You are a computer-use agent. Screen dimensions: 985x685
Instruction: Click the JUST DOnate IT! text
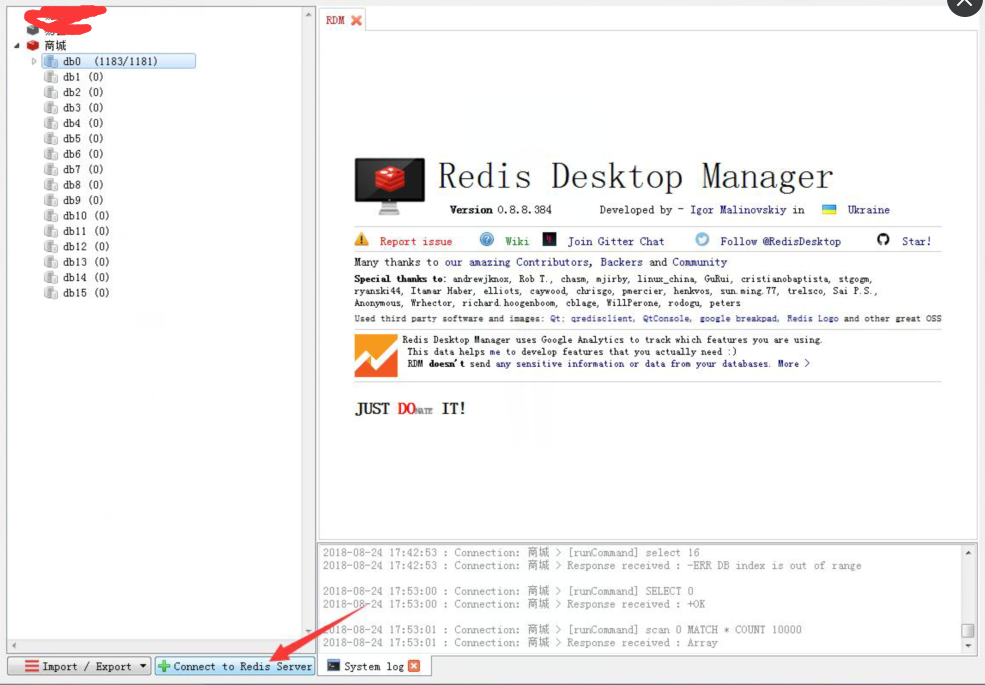[x=410, y=409]
